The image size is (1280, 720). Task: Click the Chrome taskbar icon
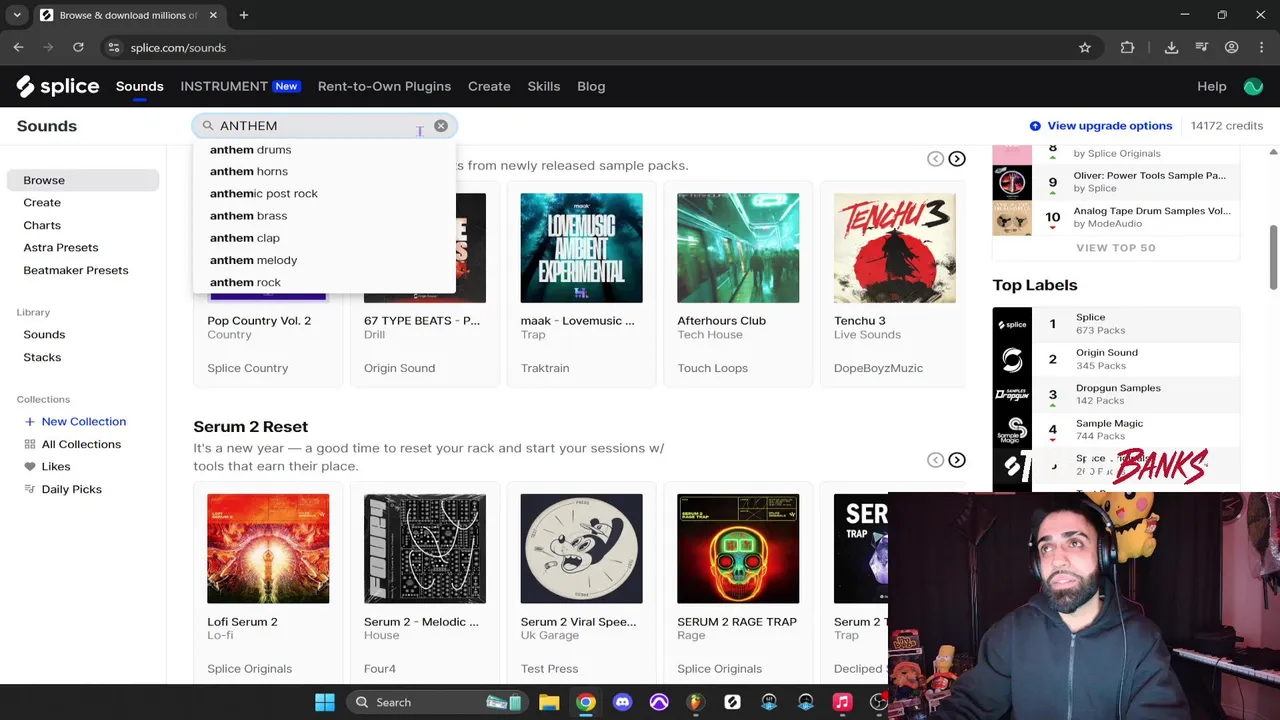586,702
